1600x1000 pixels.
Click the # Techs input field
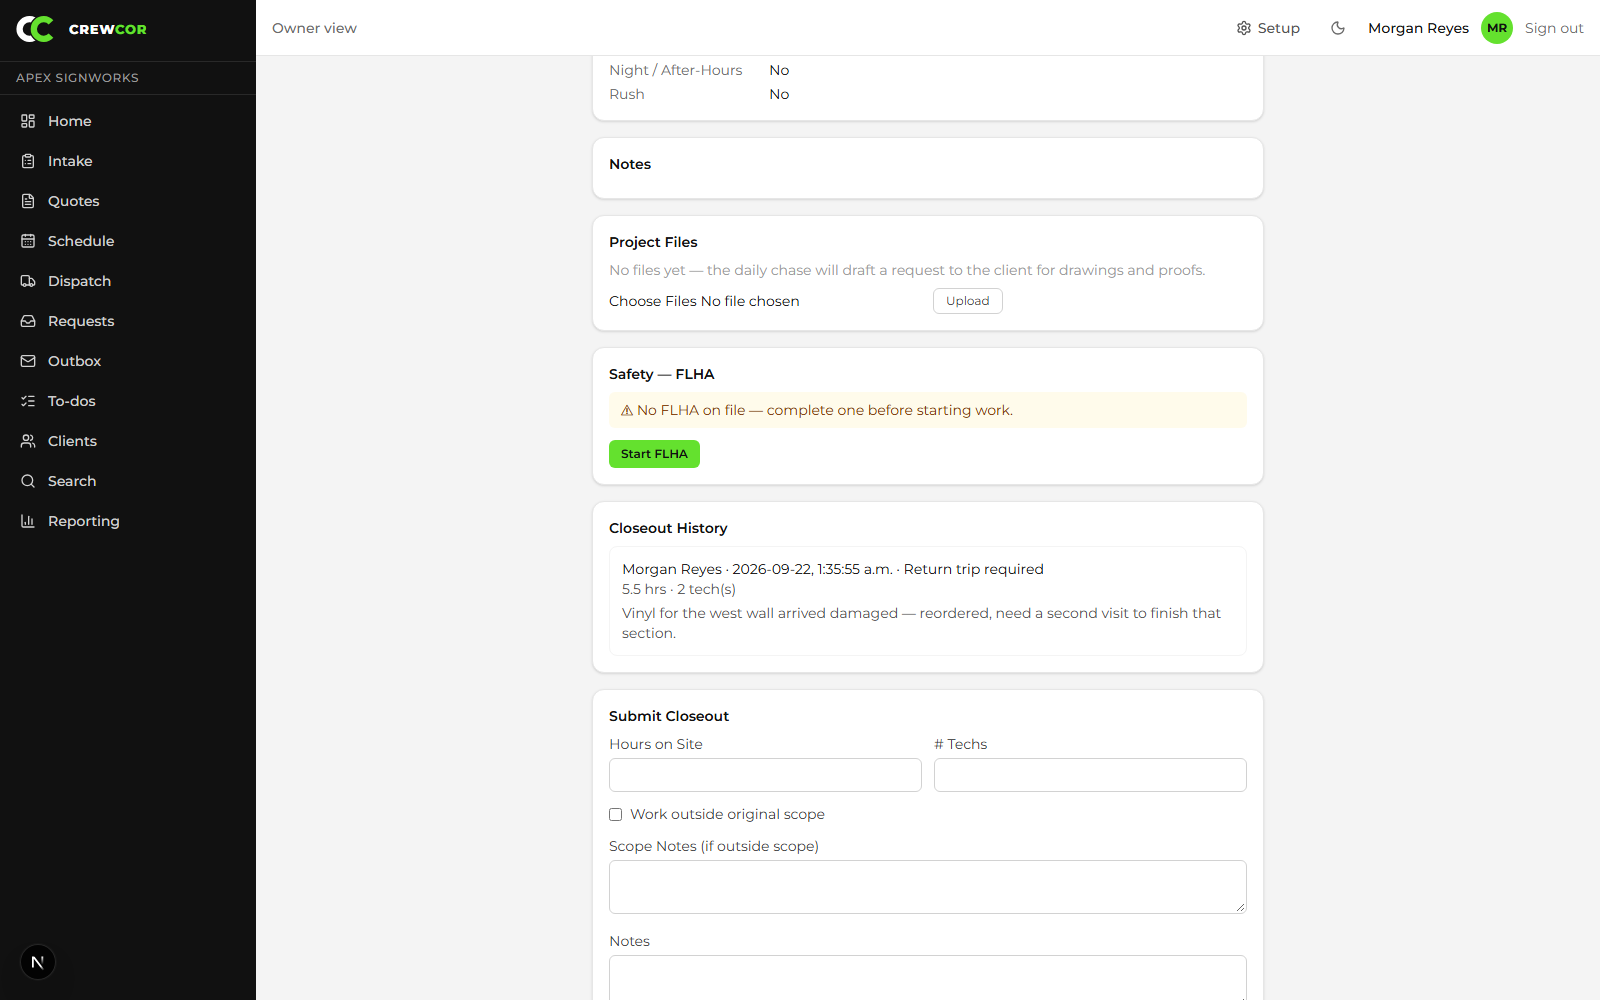click(1090, 775)
